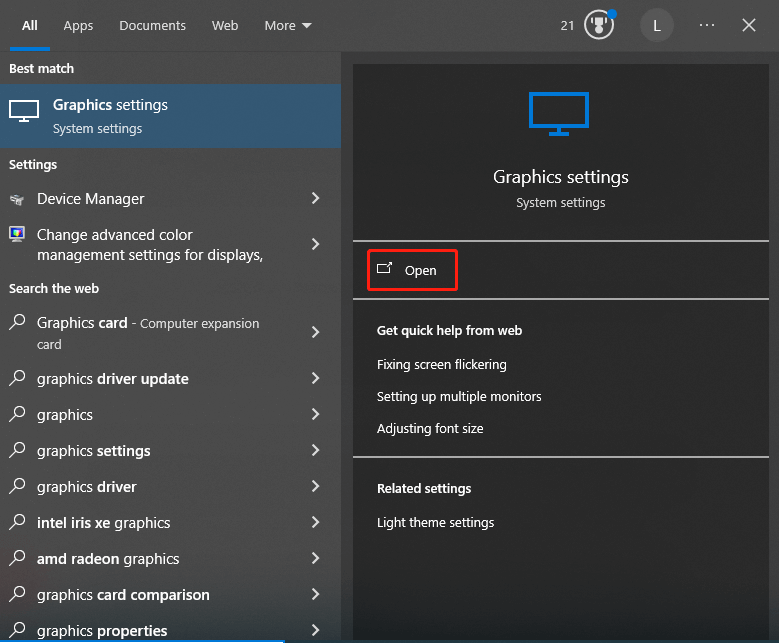The image size is (779, 643).
Task: Expand arrow next to Device Manager
Action: 315,199
